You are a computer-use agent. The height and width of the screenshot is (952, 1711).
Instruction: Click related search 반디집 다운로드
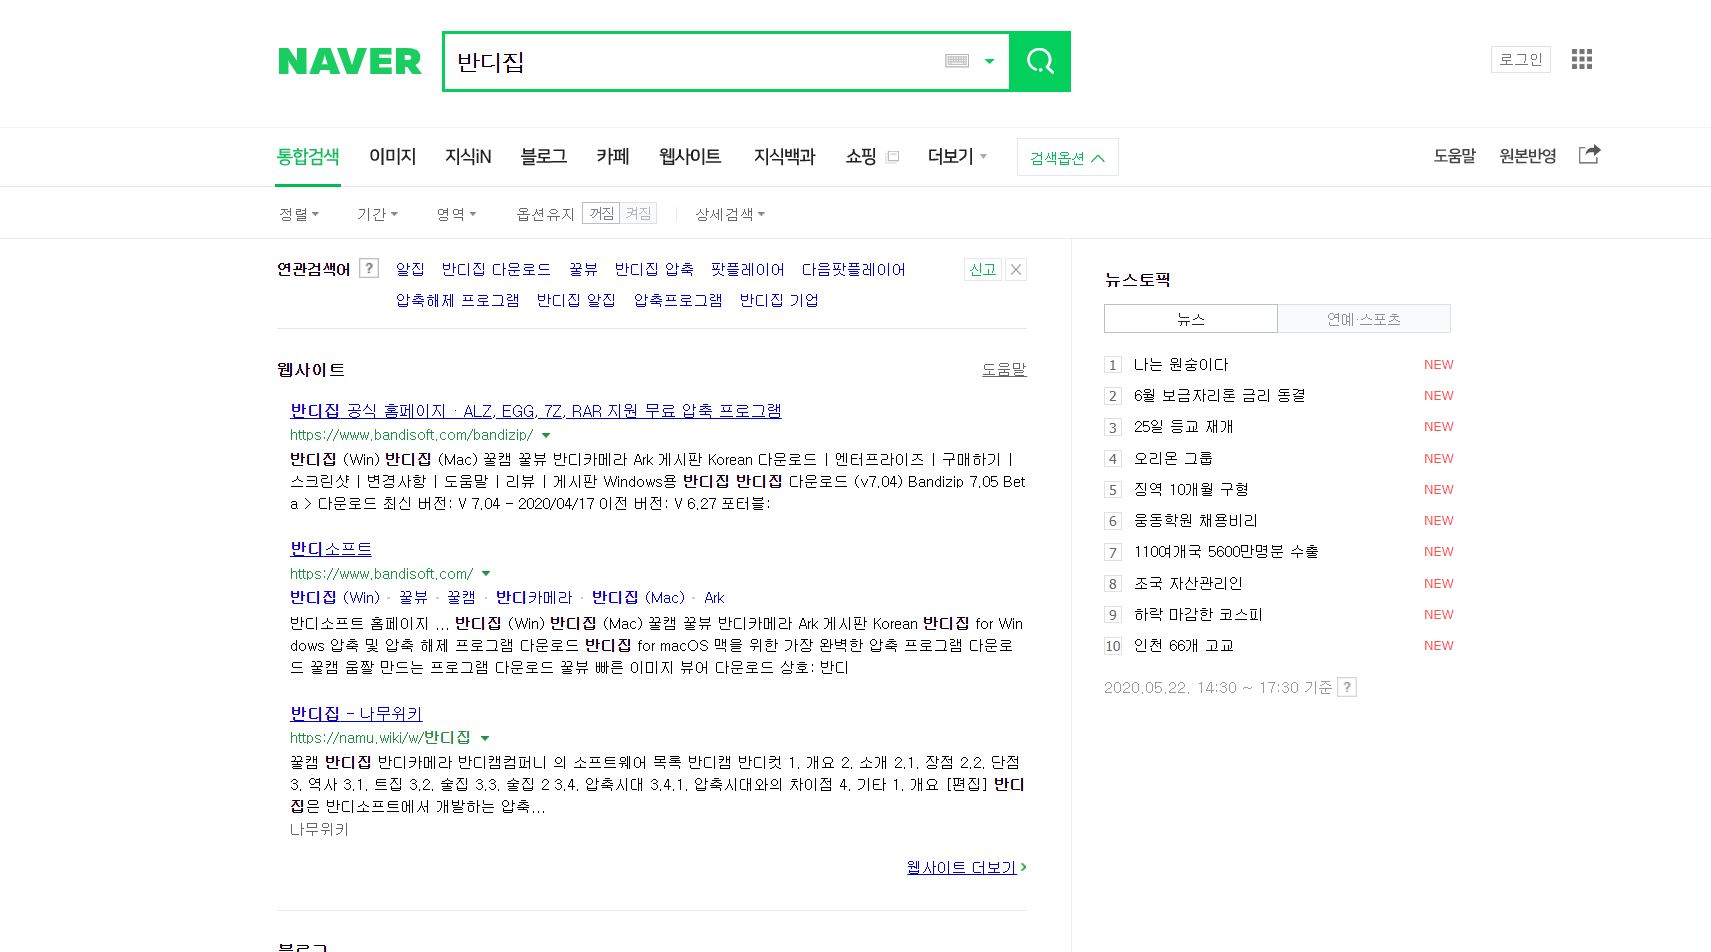pos(496,269)
